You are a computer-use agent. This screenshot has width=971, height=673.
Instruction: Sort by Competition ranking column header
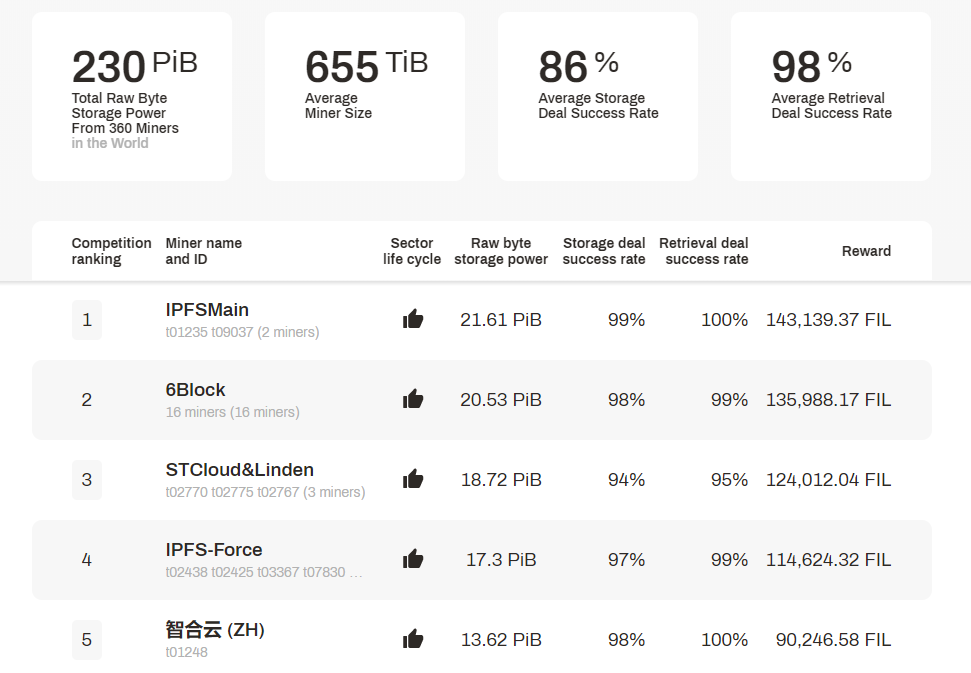tap(111, 251)
